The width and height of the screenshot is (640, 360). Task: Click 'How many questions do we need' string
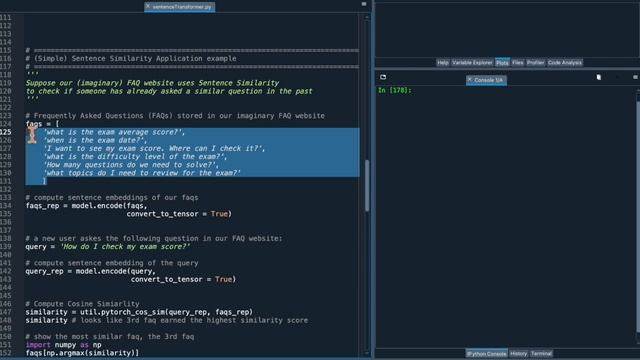pos(131,164)
